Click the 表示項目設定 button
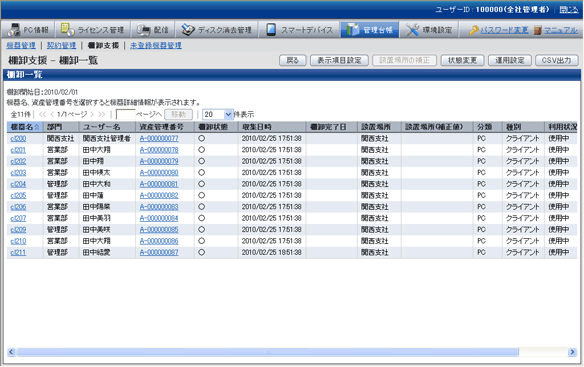This screenshot has width=584, height=367. pos(339,60)
